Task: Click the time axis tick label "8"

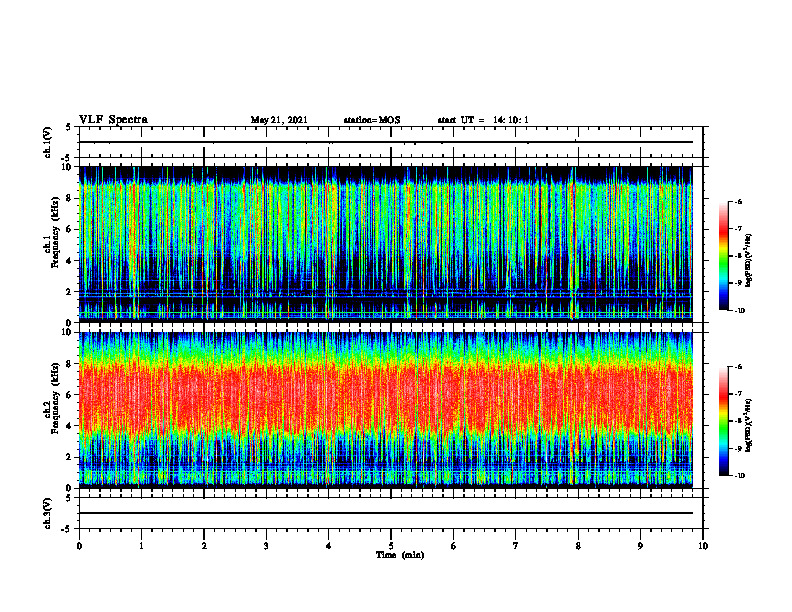Action: pos(578,546)
